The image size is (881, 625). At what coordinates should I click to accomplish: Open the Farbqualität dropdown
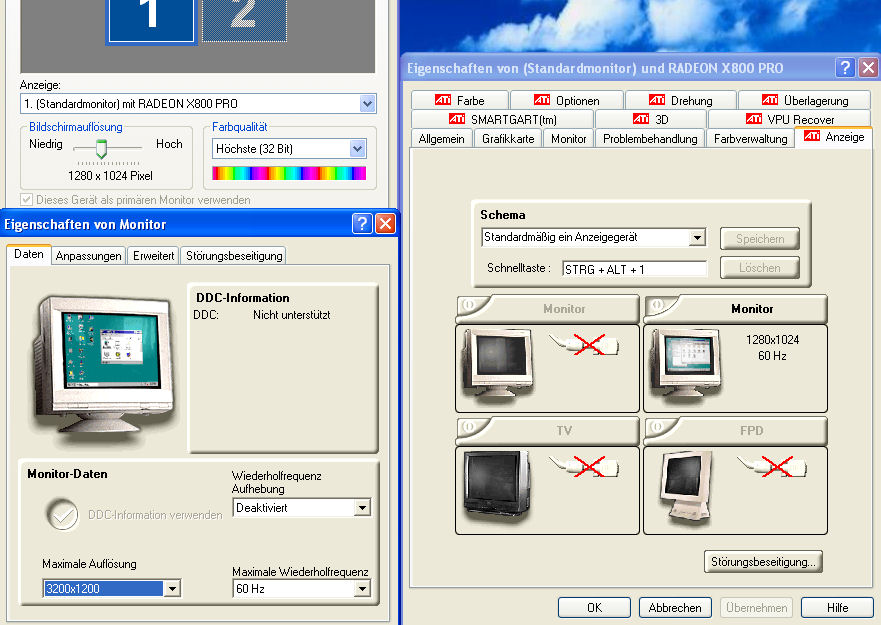pos(357,149)
